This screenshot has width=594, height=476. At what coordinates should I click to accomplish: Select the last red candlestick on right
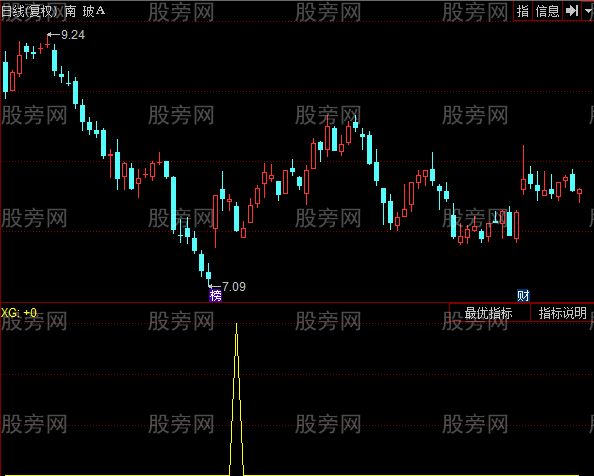pyautogui.click(x=579, y=194)
